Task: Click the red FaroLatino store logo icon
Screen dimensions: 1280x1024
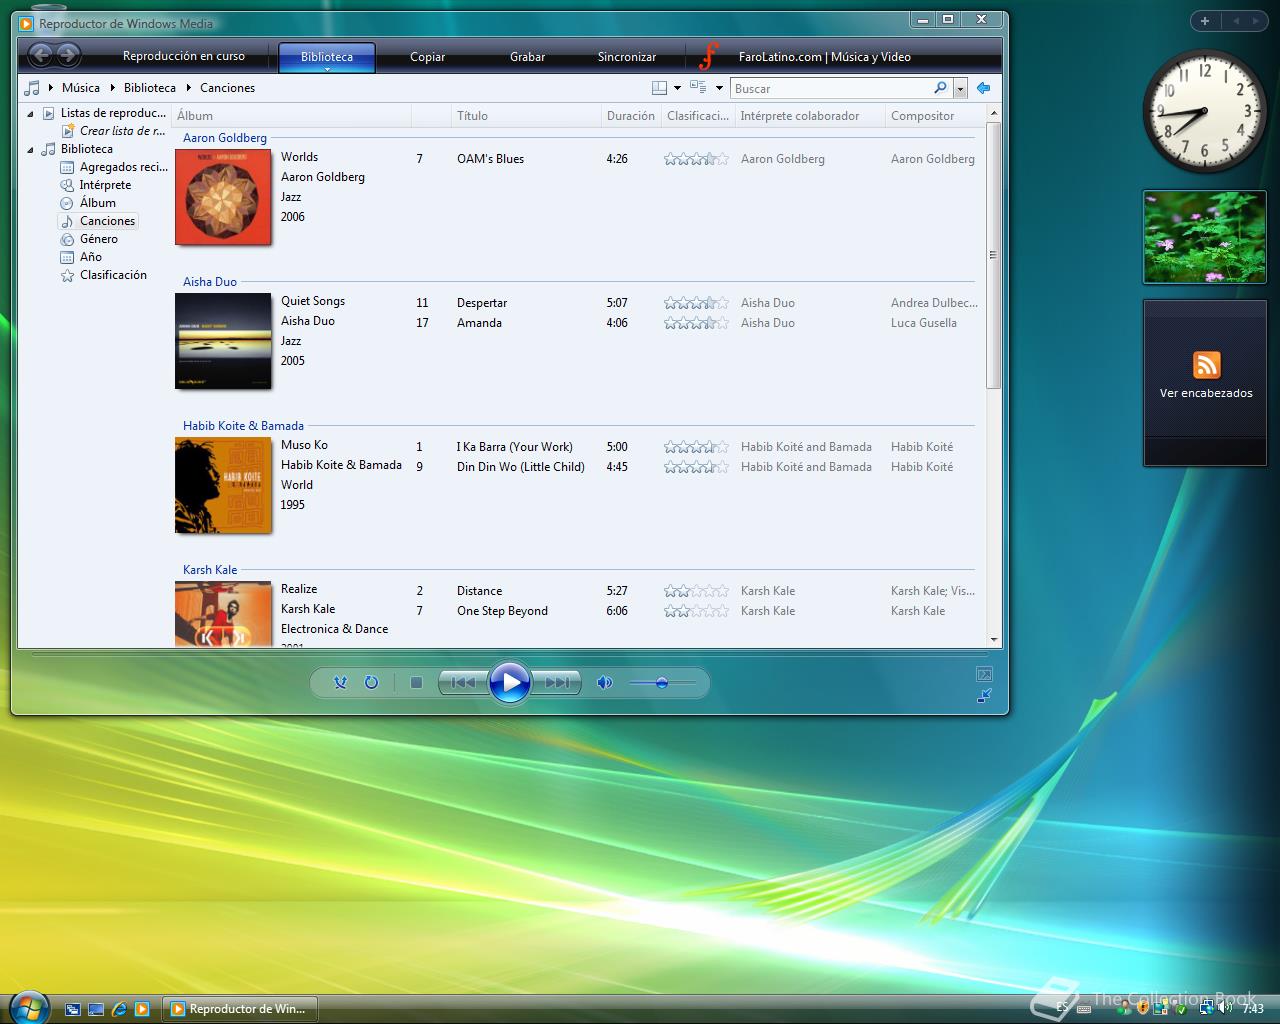Action: pyautogui.click(x=709, y=56)
